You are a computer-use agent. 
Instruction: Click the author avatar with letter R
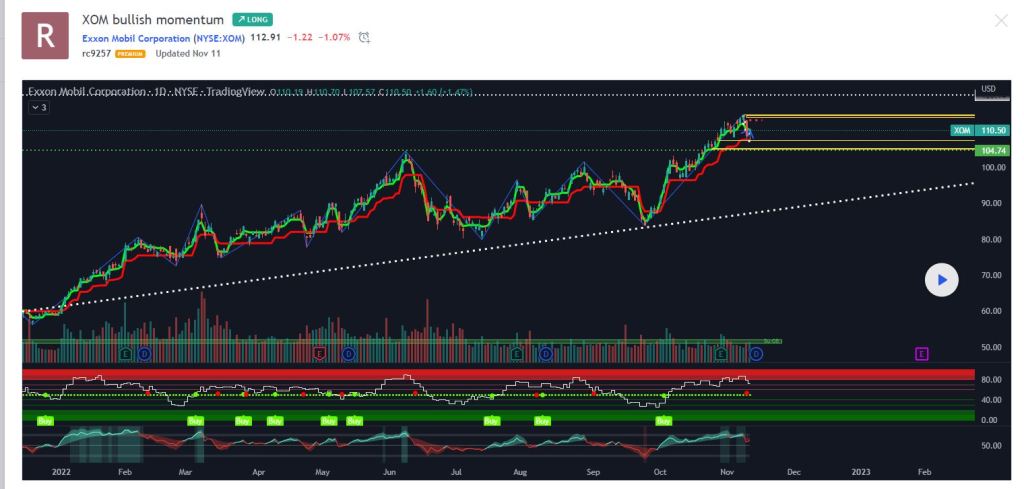45,35
